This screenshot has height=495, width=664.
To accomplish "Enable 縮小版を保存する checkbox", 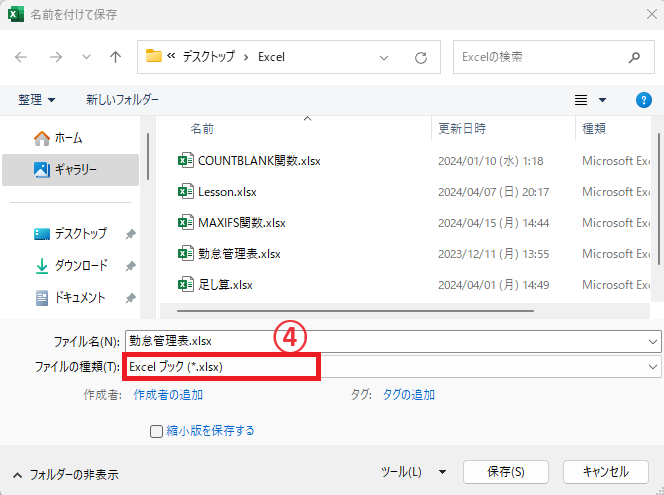I will pyautogui.click(x=156, y=431).
